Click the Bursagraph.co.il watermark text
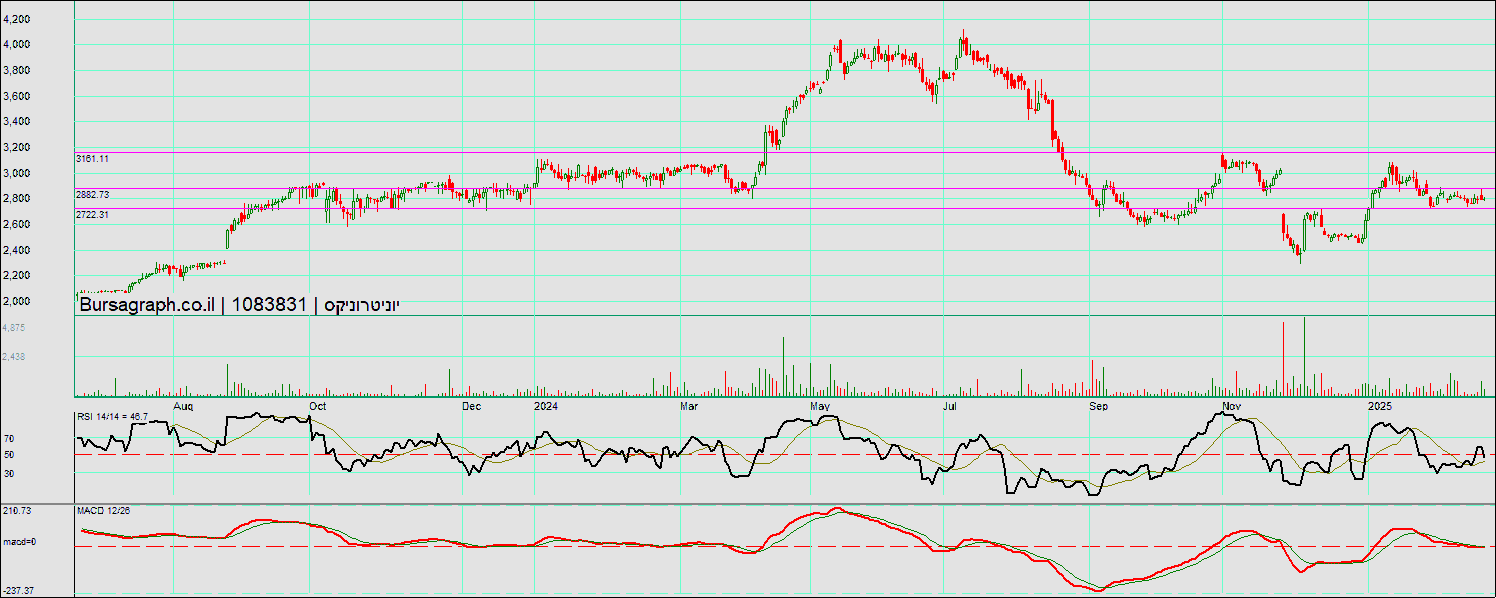Image resolution: width=1496 pixels, height=598 pixels. click(x=146, y=306)
